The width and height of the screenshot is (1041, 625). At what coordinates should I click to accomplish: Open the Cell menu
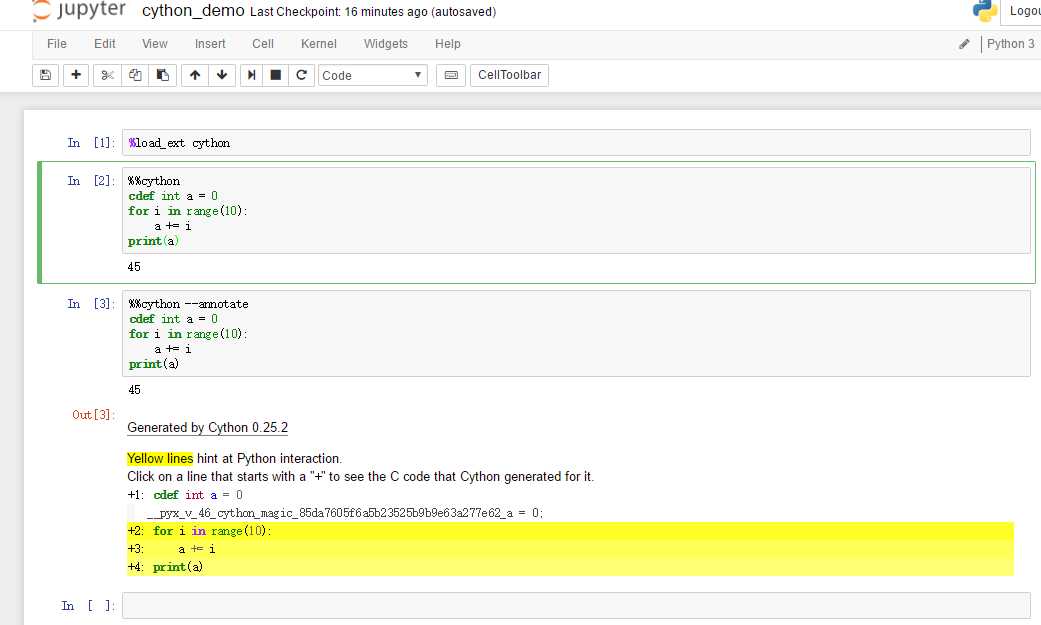point(263,44)
